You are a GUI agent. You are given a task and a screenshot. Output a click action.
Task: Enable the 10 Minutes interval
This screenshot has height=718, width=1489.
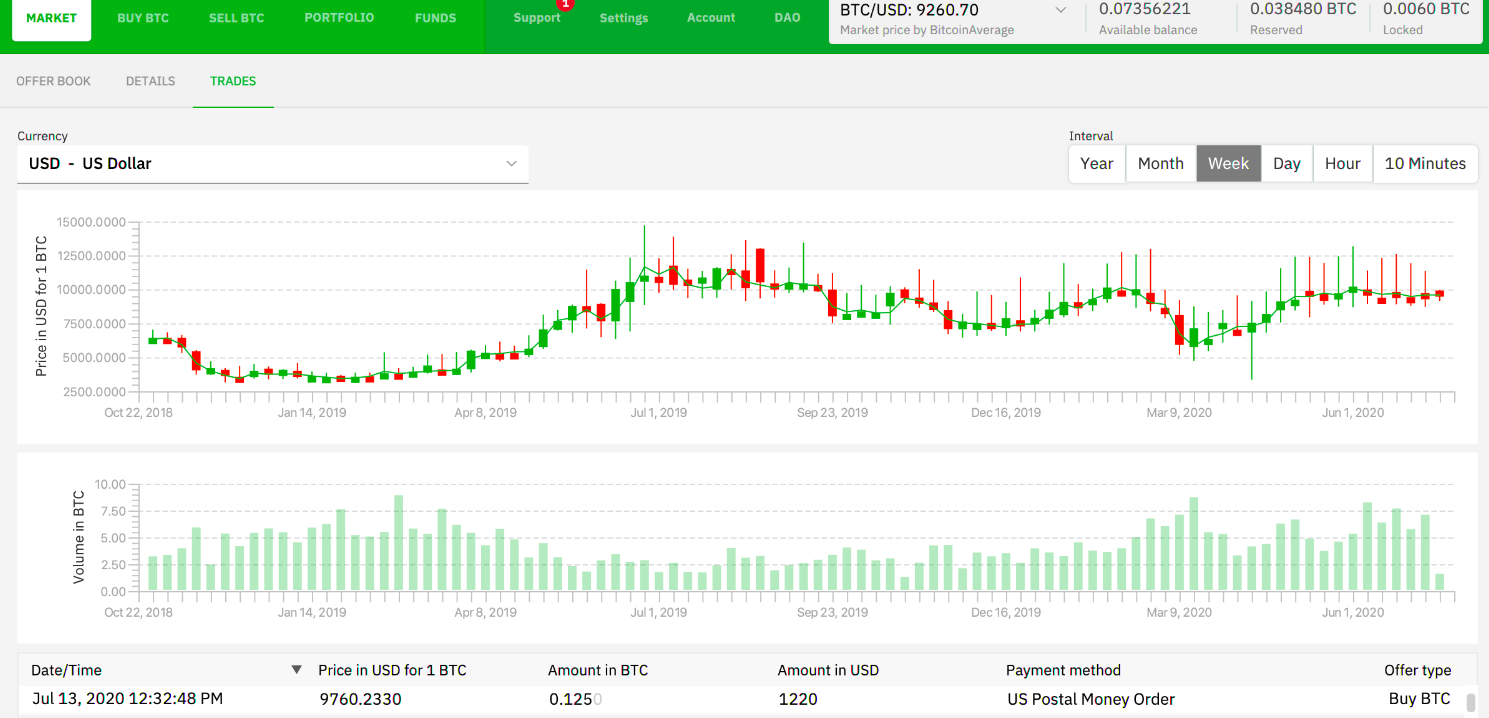1424,163
